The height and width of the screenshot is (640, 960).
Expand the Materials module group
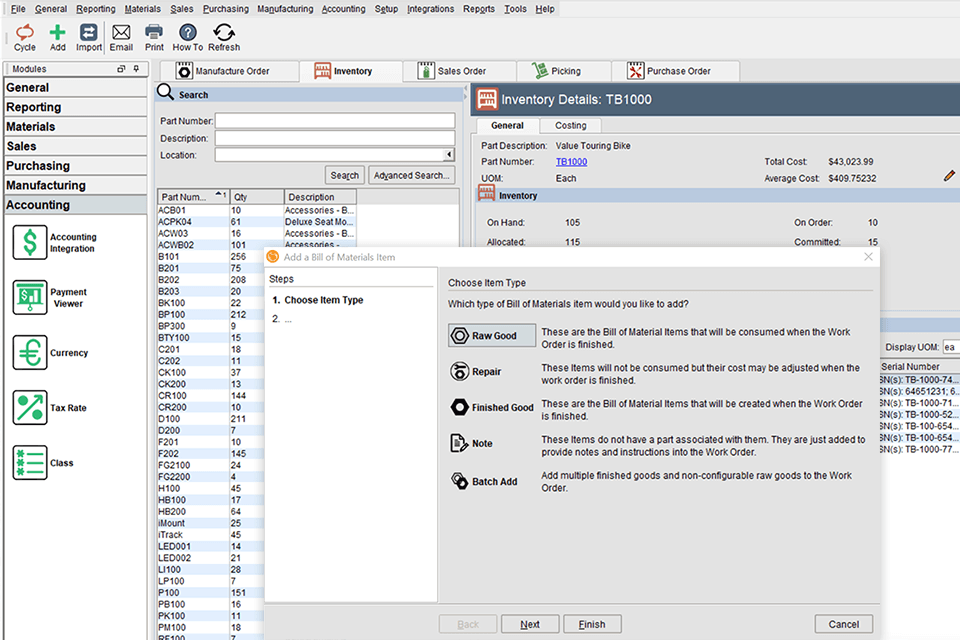tap(75, 127)
